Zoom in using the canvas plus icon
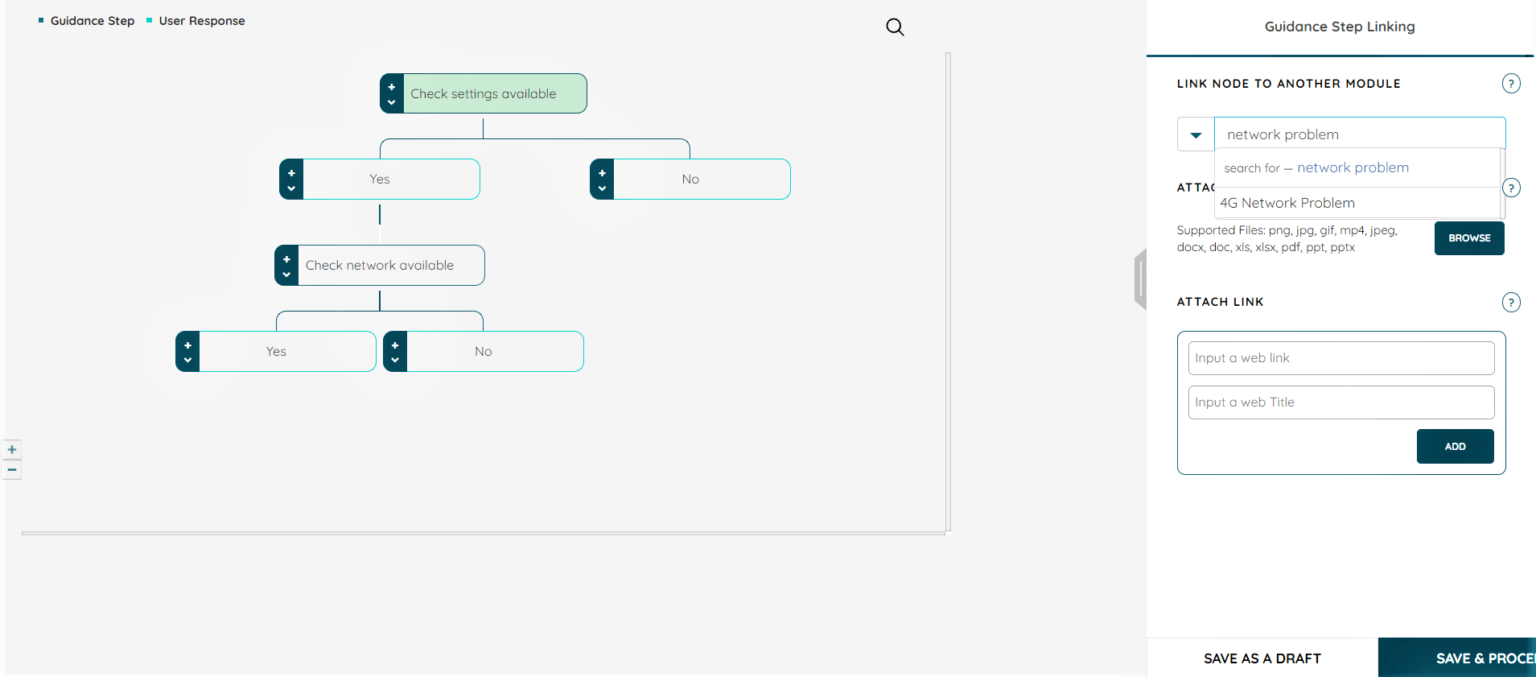This screenshot has width=1536, height=677. tap(12, 449)
